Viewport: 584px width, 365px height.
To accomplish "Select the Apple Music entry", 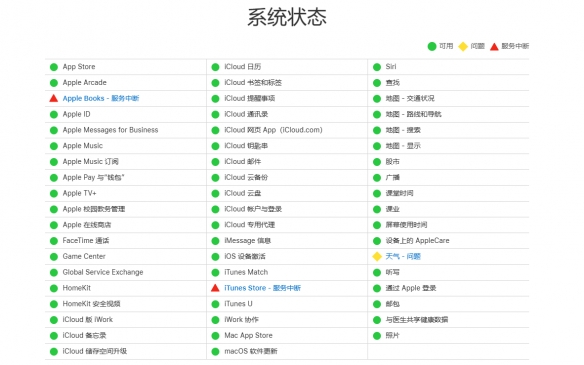I will click(83, 146).
